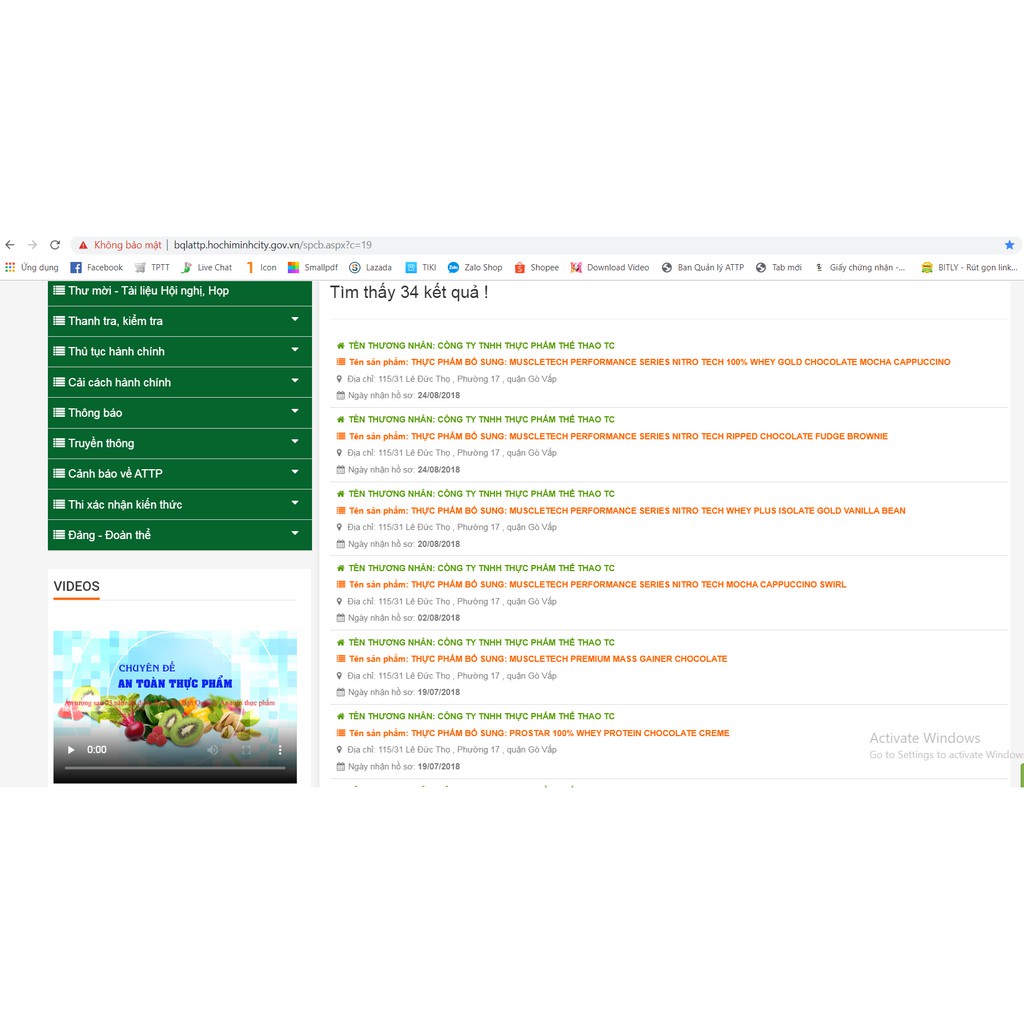Play the An Toàn Thực Phẩm video
Image resolution: width=1024 pixels, height=1024 pixels.
click(x=71, y=749)
